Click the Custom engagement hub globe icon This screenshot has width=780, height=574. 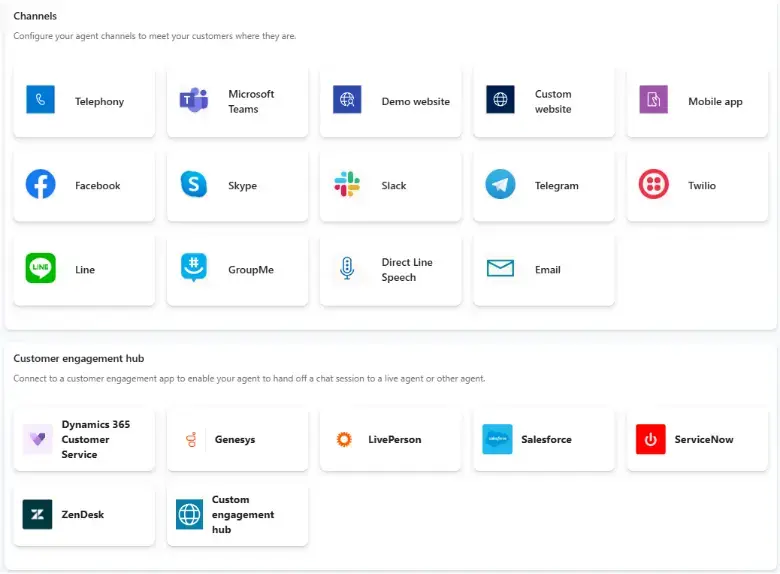tap(189, 514)
